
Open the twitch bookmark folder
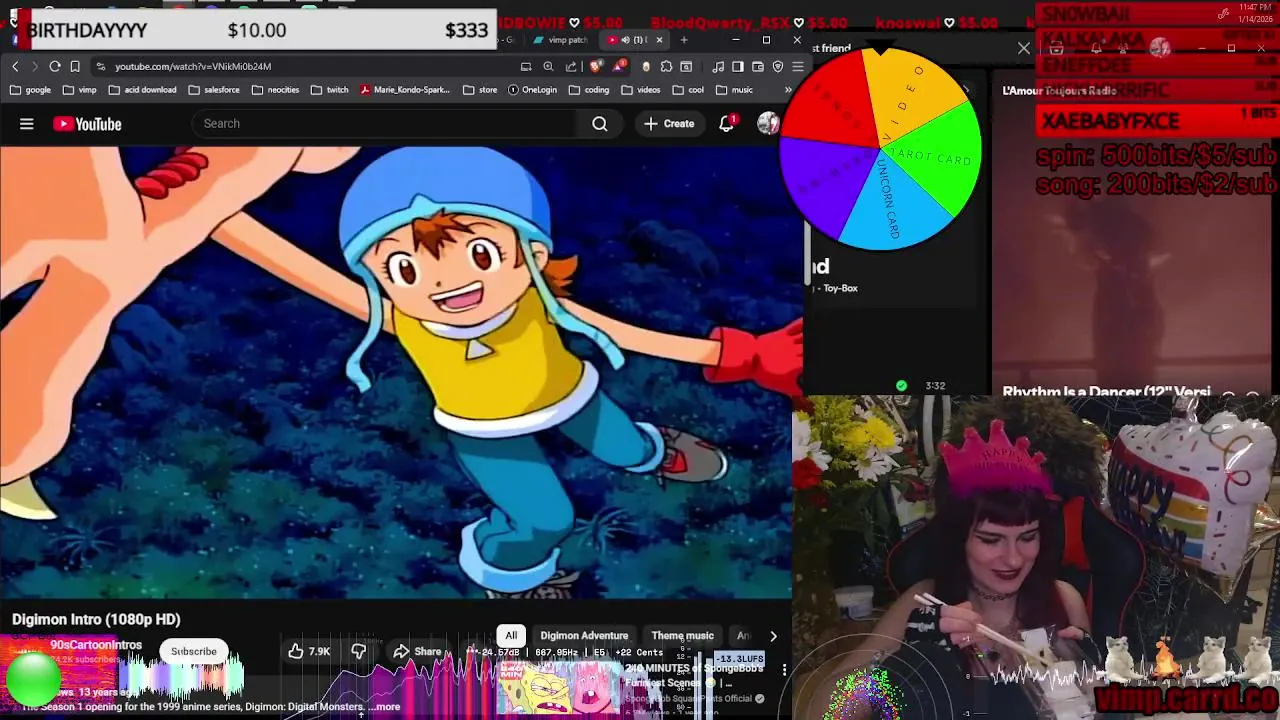click(329, 90)
